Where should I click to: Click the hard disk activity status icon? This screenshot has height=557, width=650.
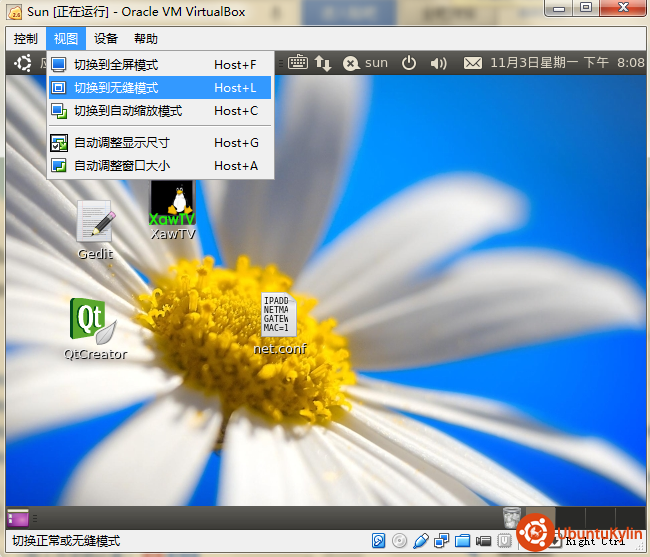pos(379,541)
